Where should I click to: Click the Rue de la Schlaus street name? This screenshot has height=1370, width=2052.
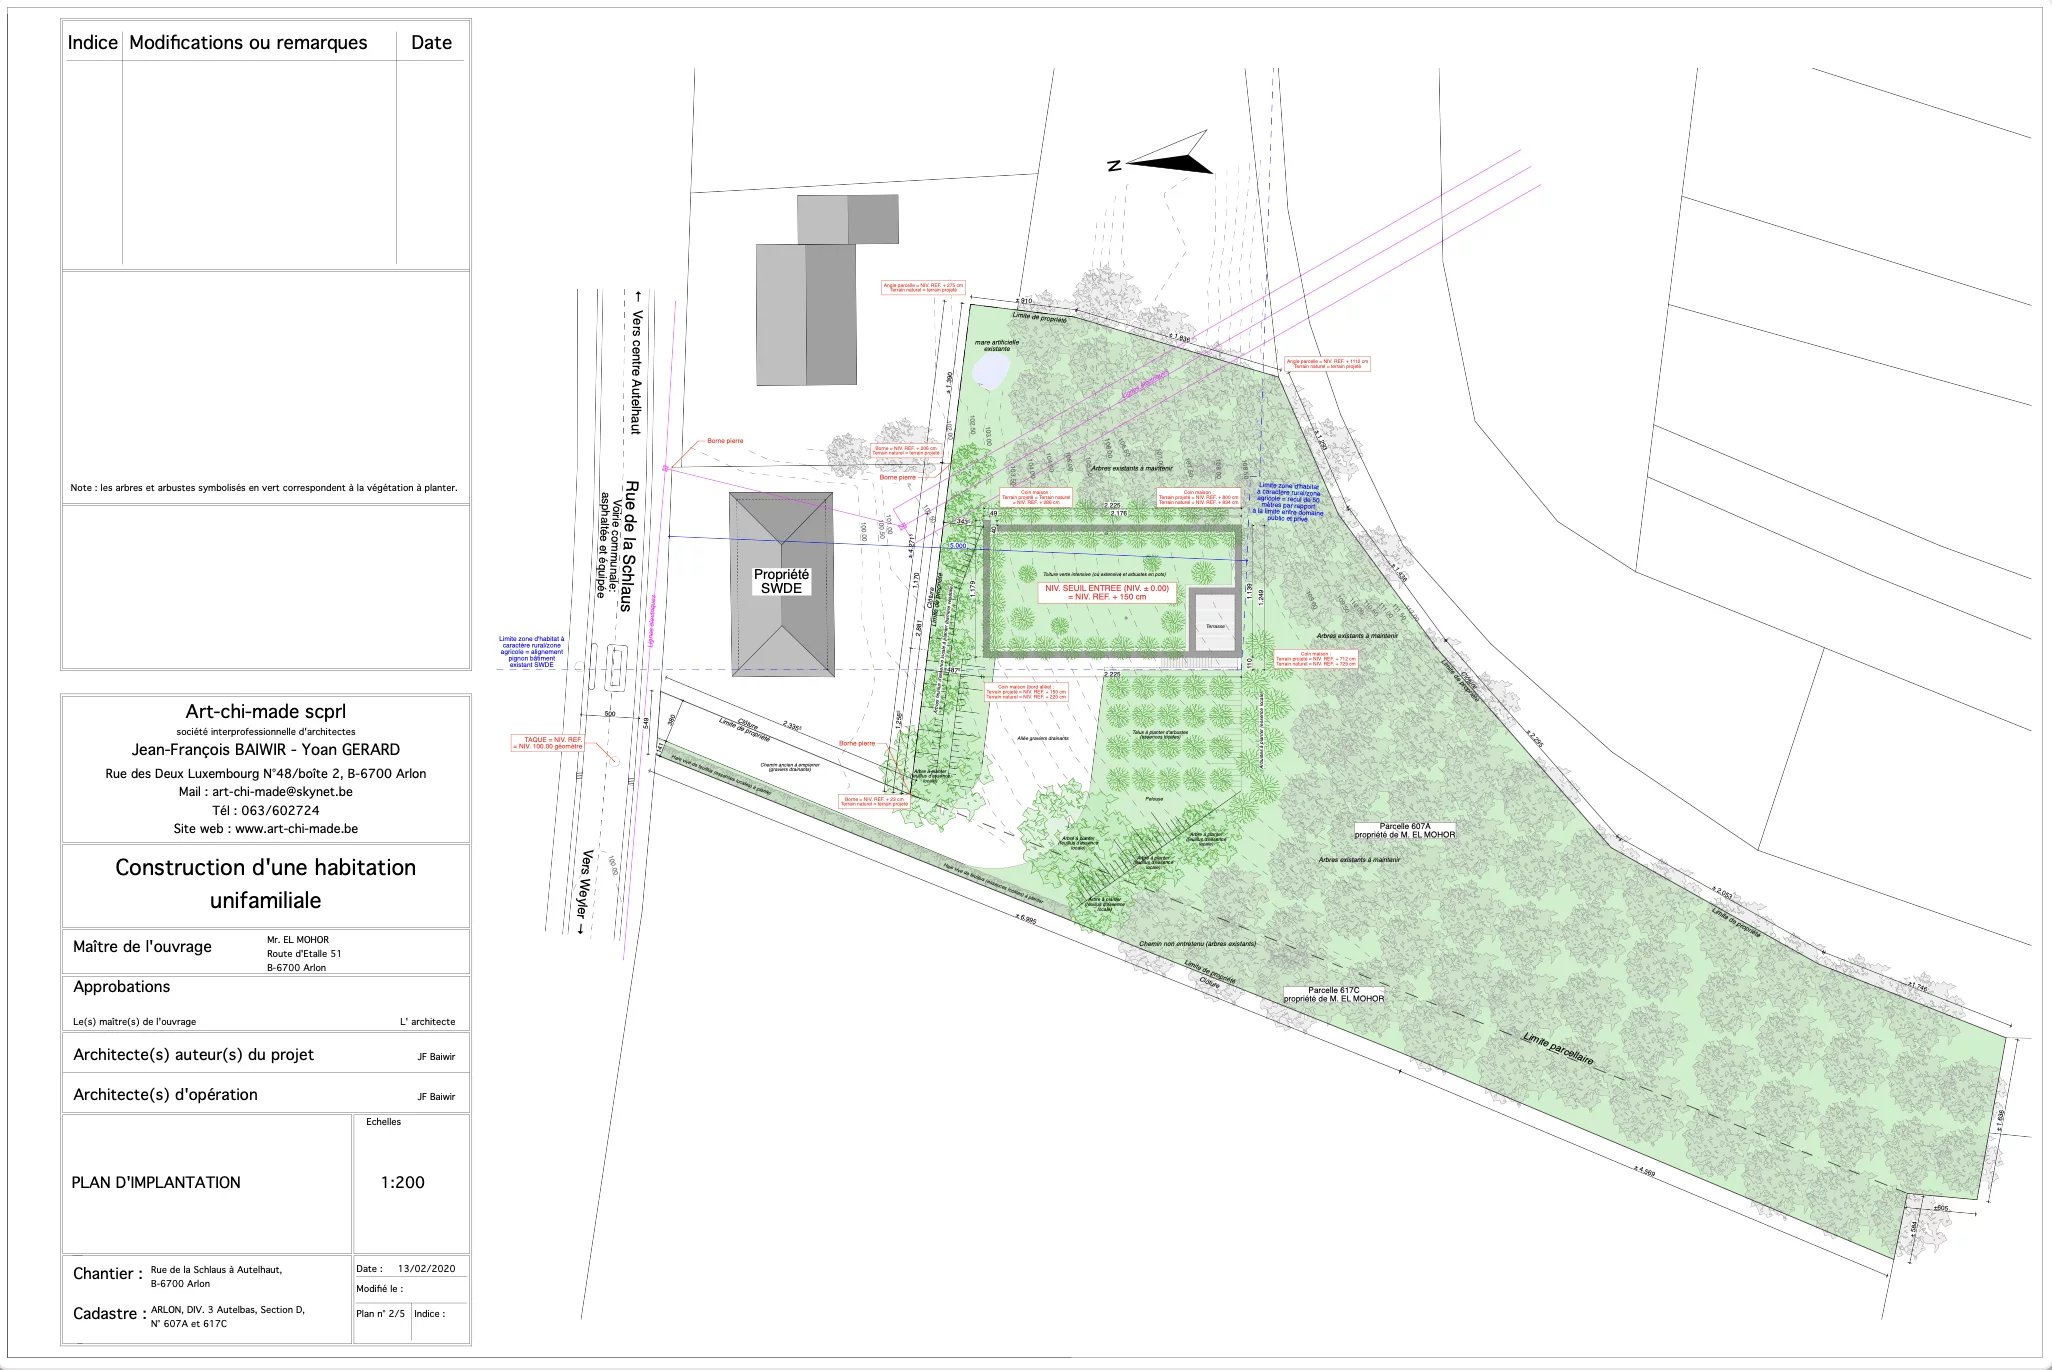click(629, 546)
